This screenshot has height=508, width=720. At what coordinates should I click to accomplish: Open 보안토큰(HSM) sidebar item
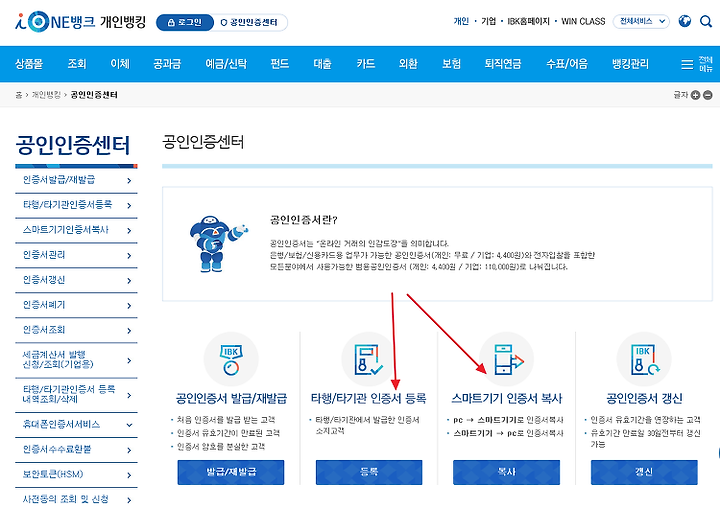76,474
